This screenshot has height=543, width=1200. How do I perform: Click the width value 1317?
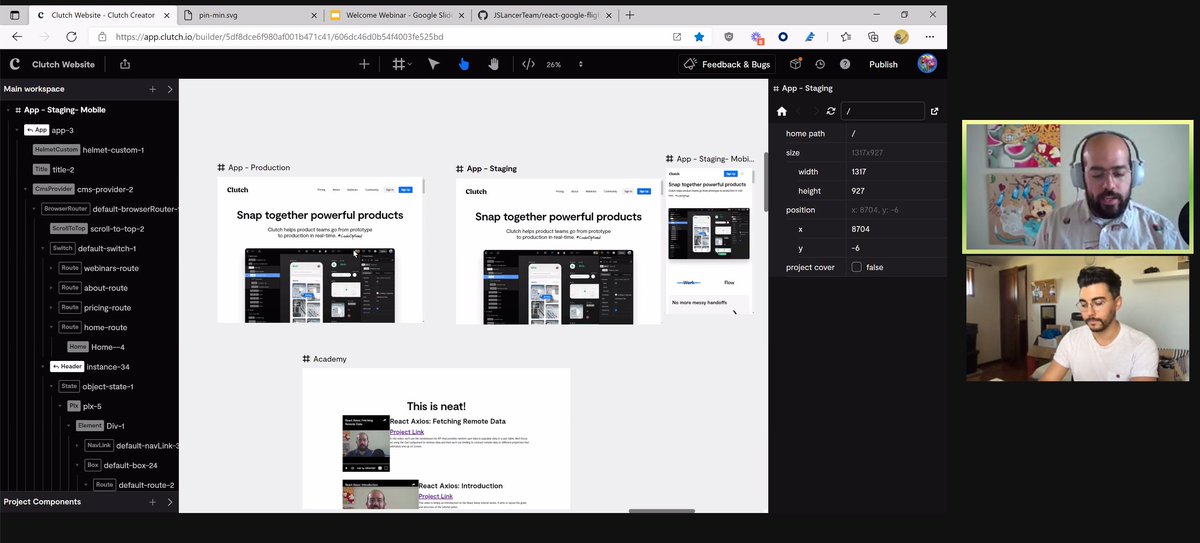[859, 172]
